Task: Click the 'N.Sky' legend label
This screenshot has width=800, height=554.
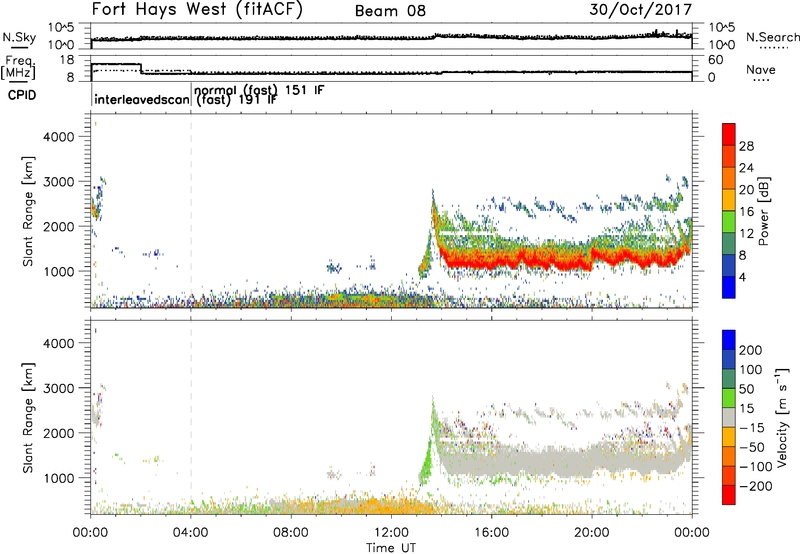Action: (x=19, y=37)
